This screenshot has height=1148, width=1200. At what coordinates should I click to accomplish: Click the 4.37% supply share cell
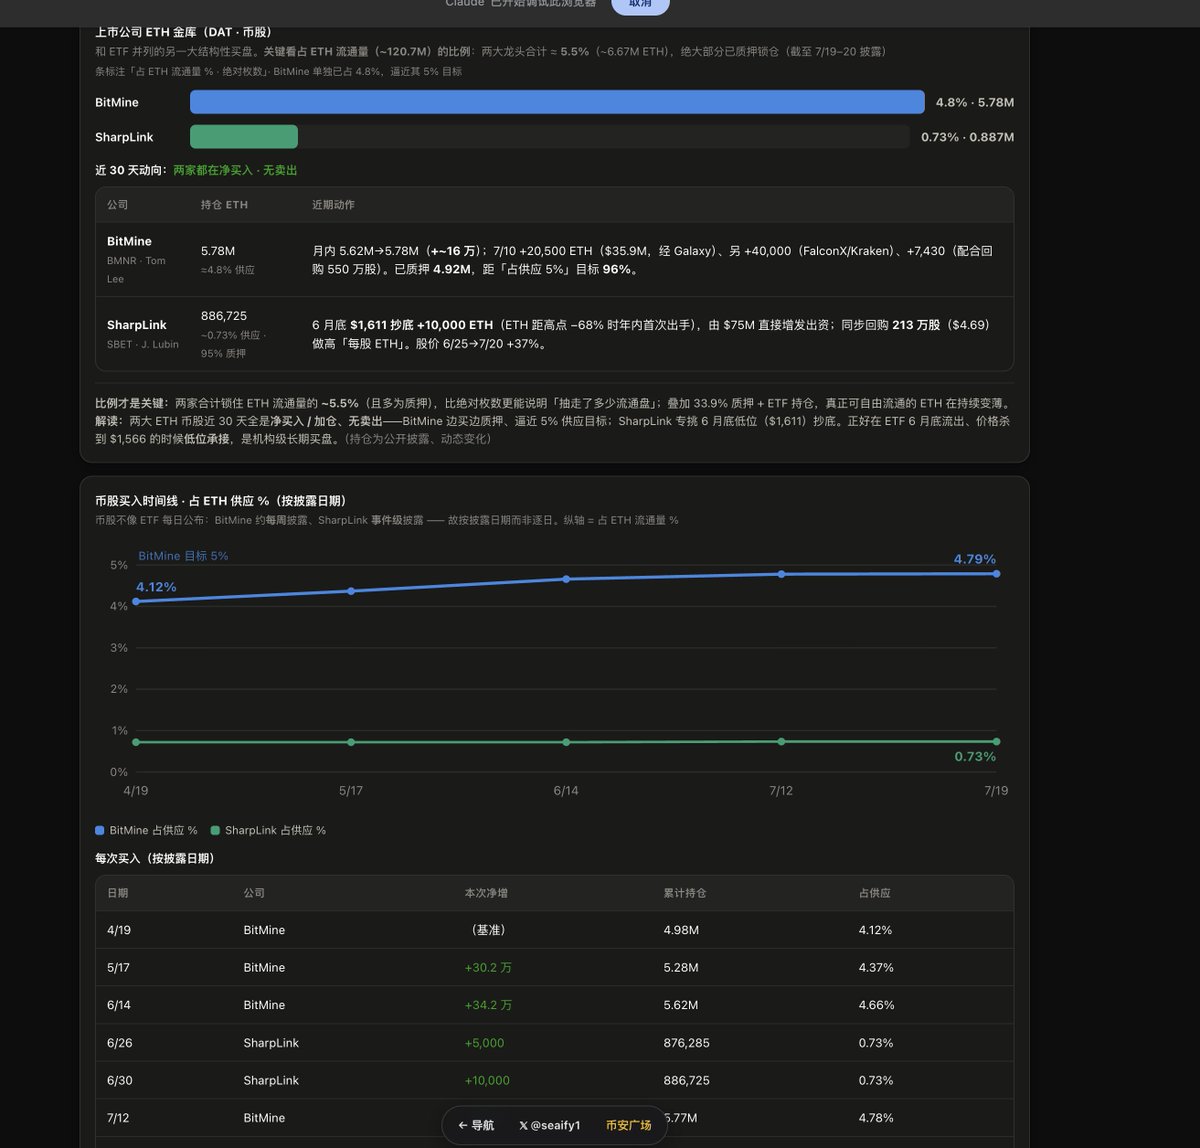[876, 968]
